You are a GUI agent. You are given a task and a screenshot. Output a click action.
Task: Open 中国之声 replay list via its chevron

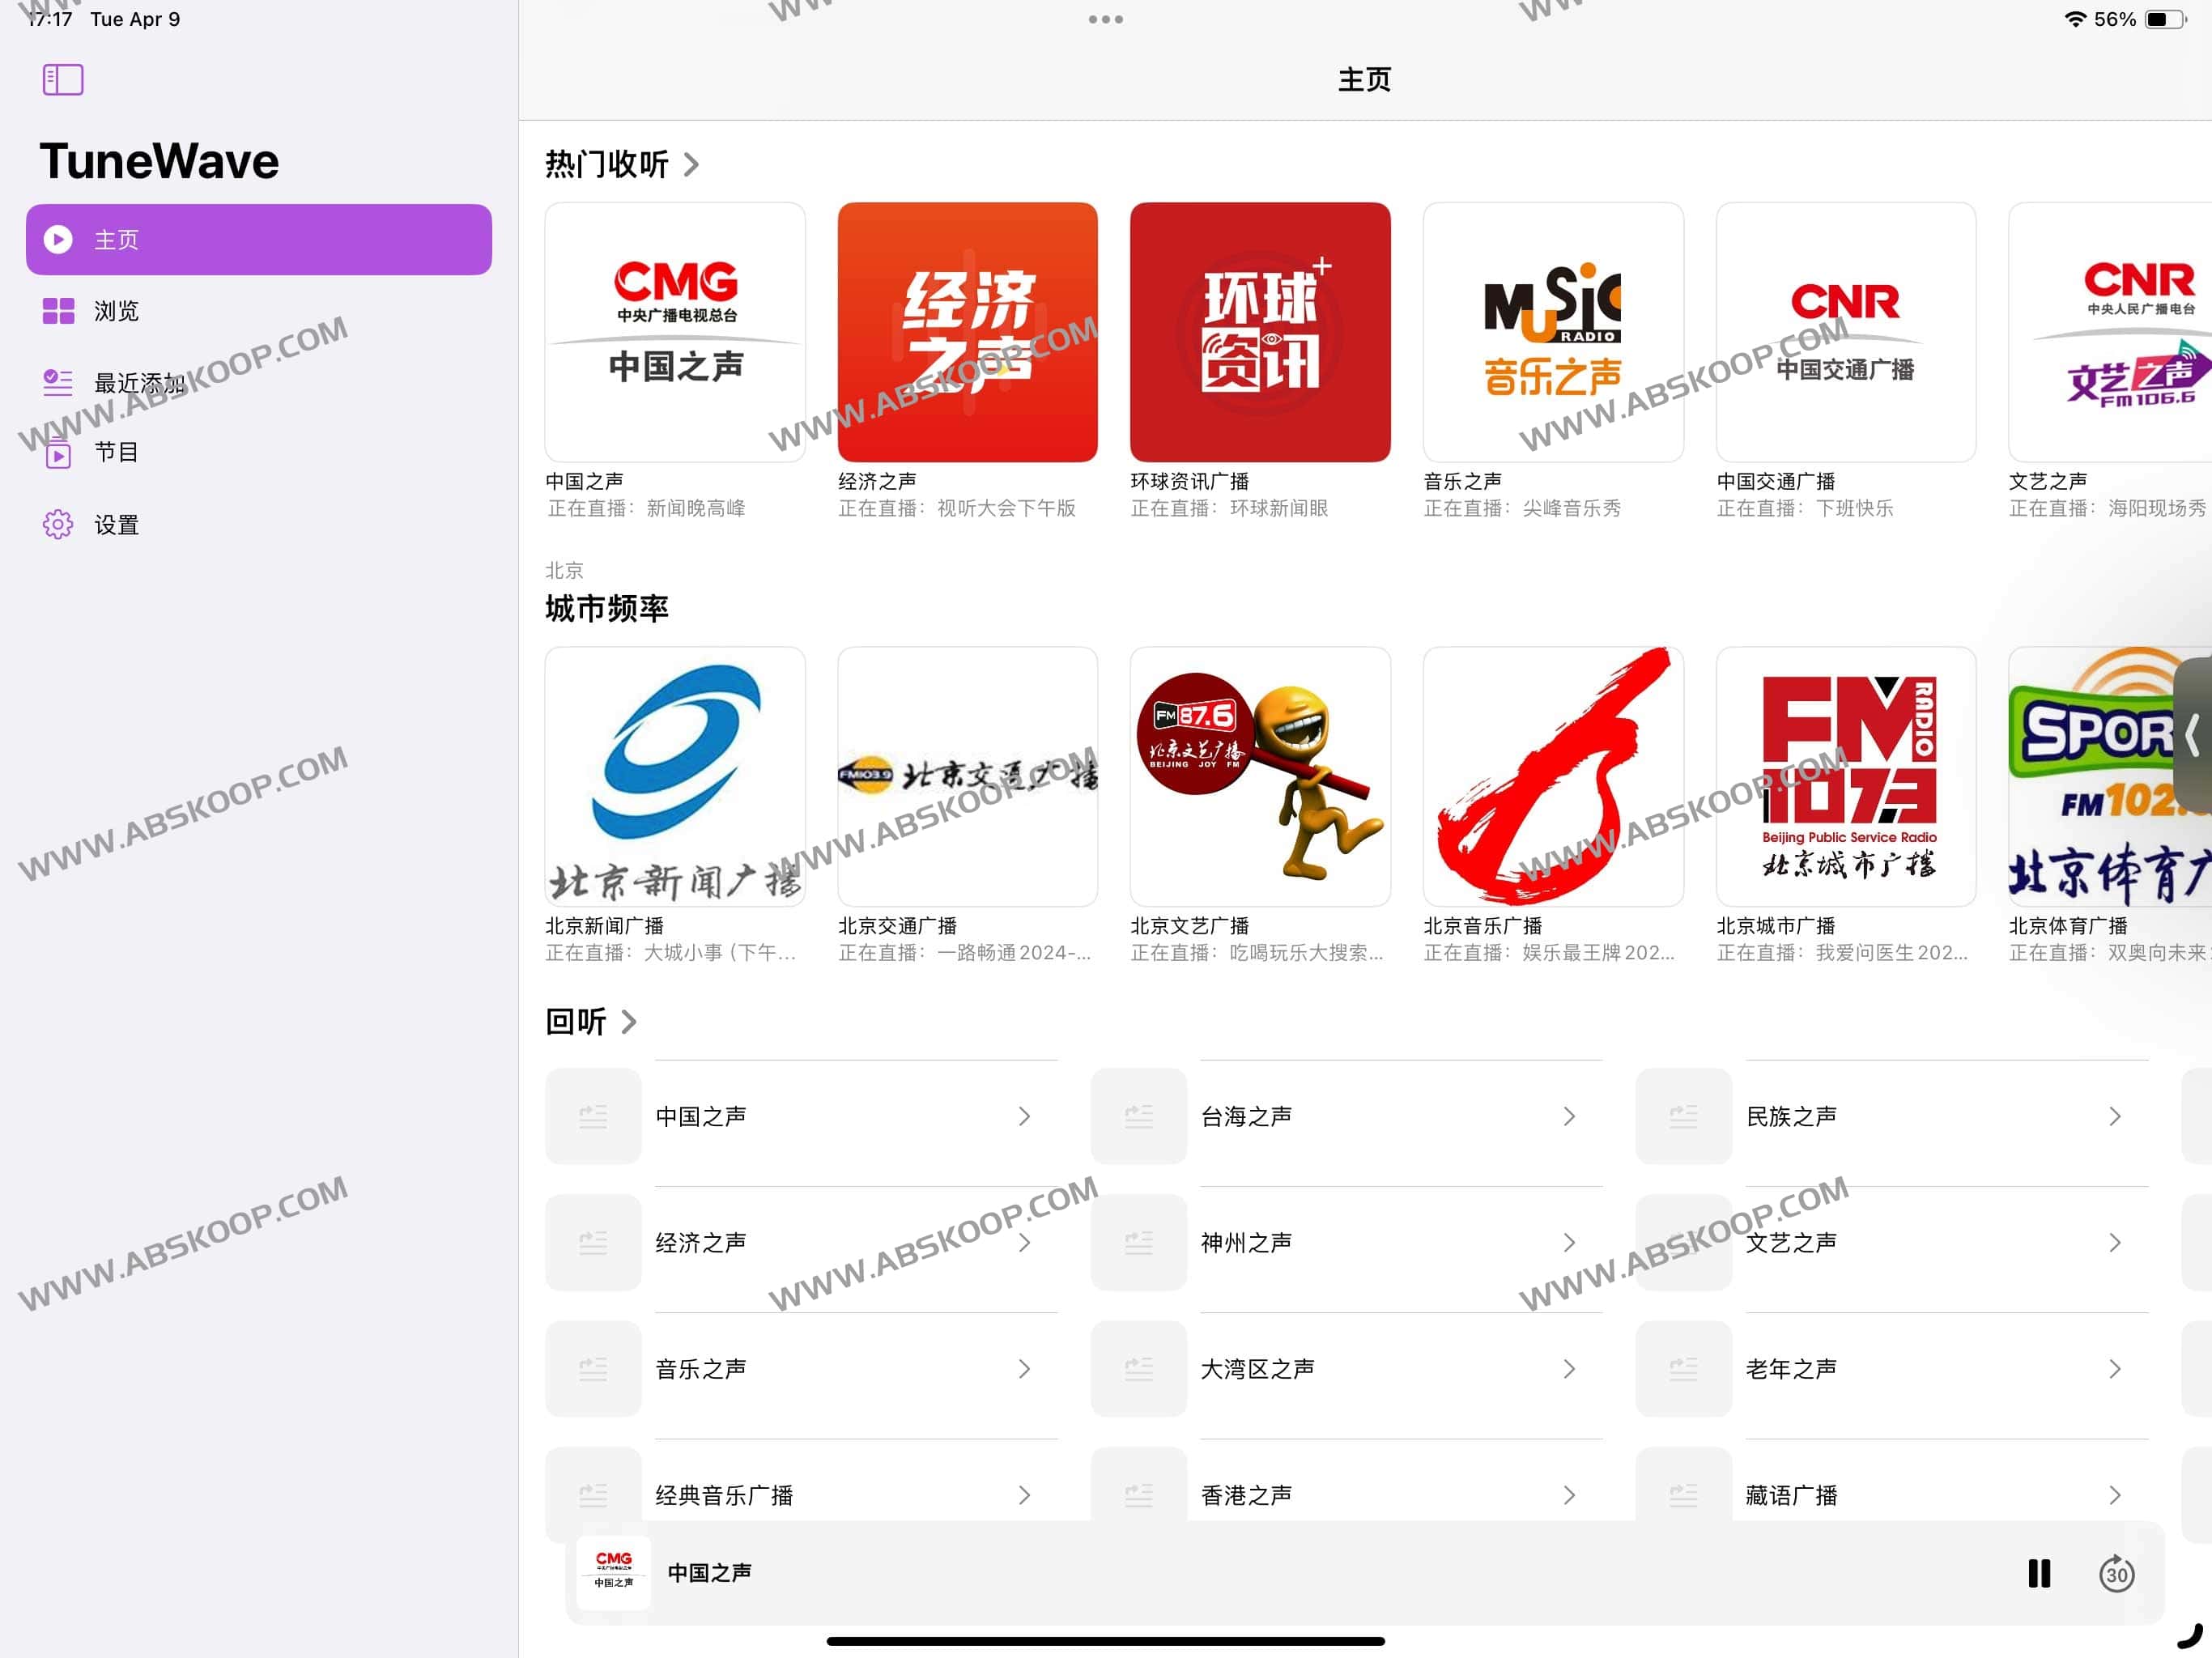(x=1024, y=1116)
